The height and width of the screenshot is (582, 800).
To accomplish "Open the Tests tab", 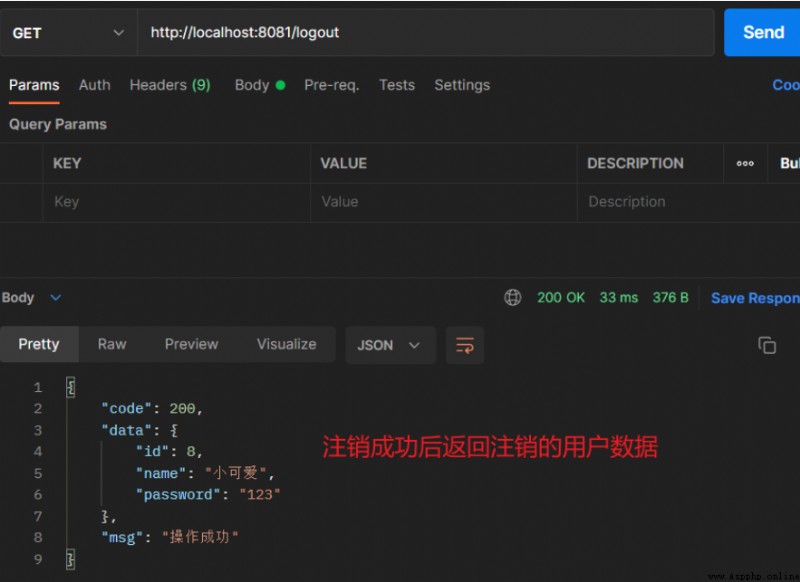I will click(396, 85).
